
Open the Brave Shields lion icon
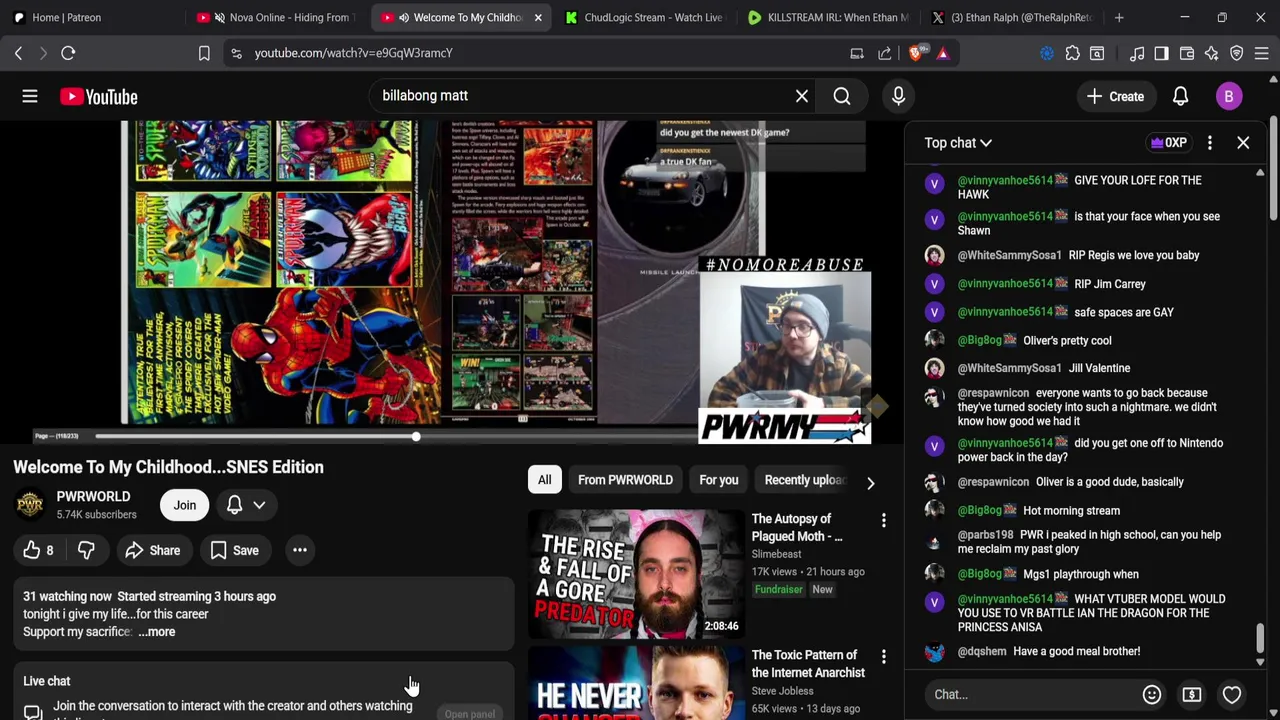[916, 53]
